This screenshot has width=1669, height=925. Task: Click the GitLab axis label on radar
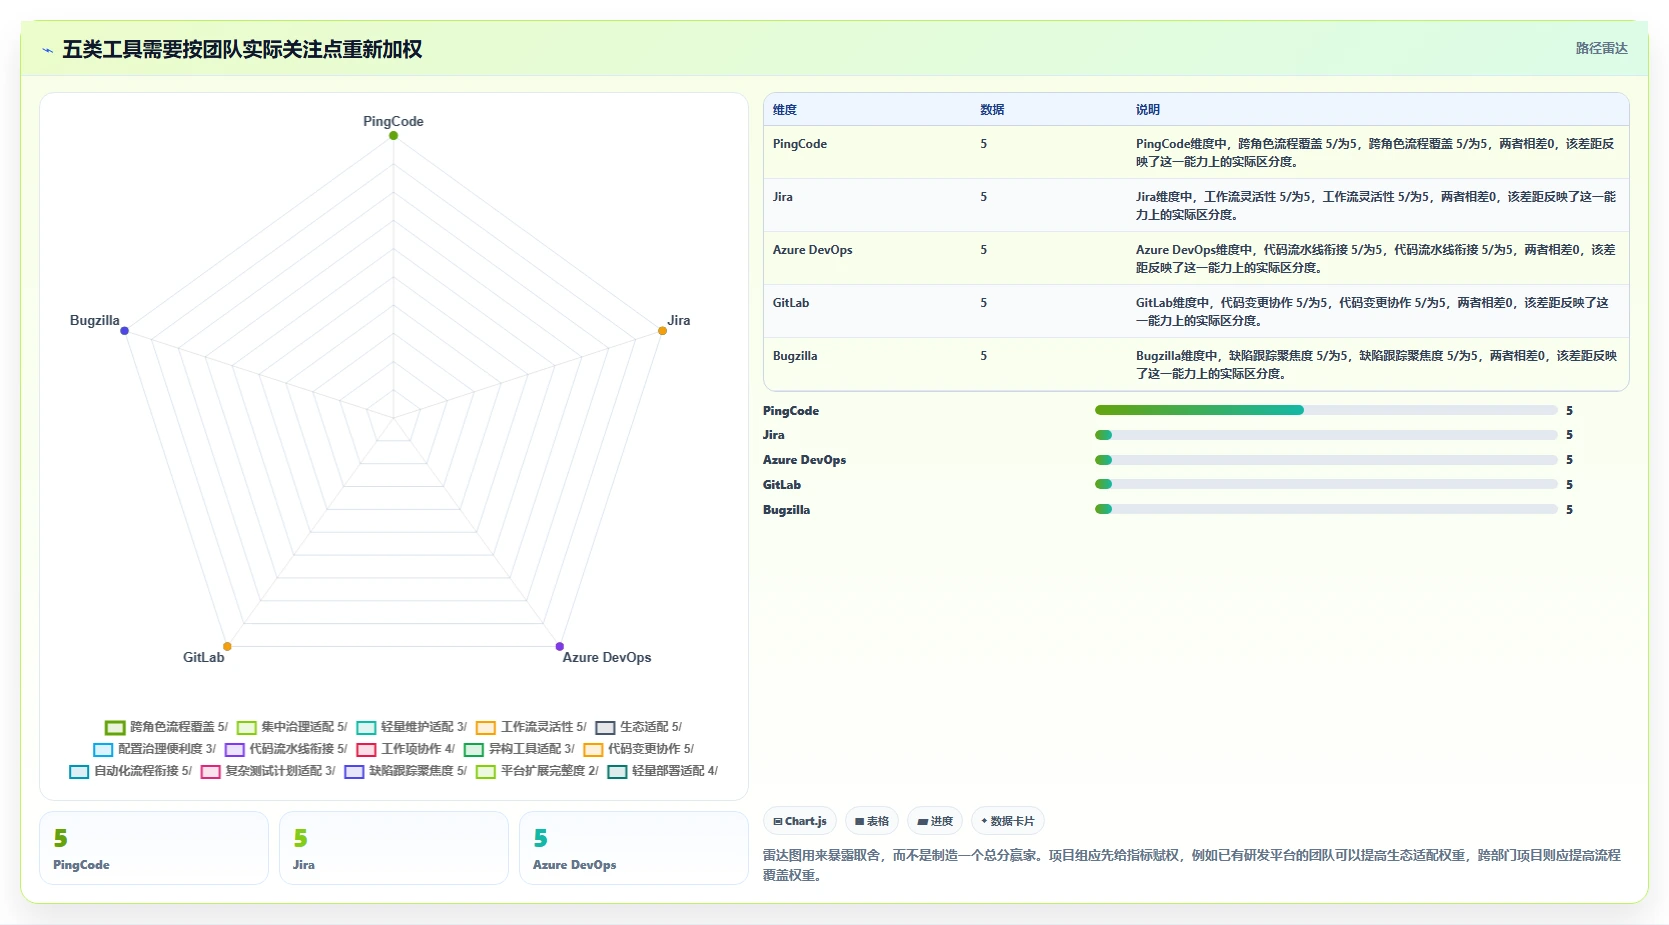[x=204, y=657]
